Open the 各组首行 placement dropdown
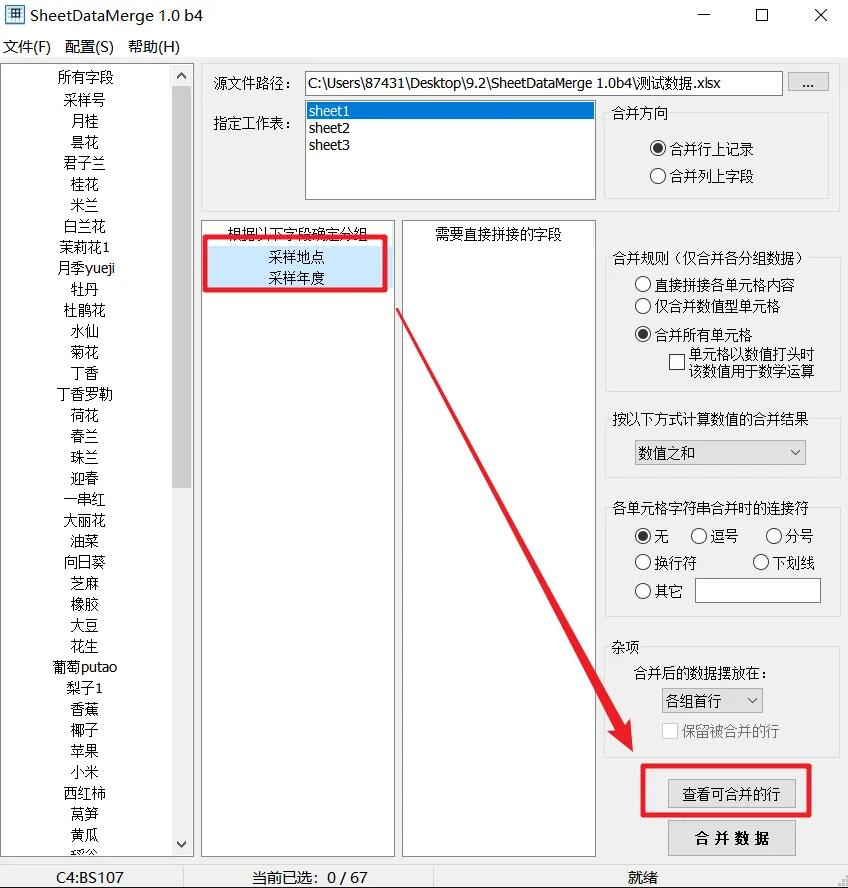 click(x=712, y=701)
